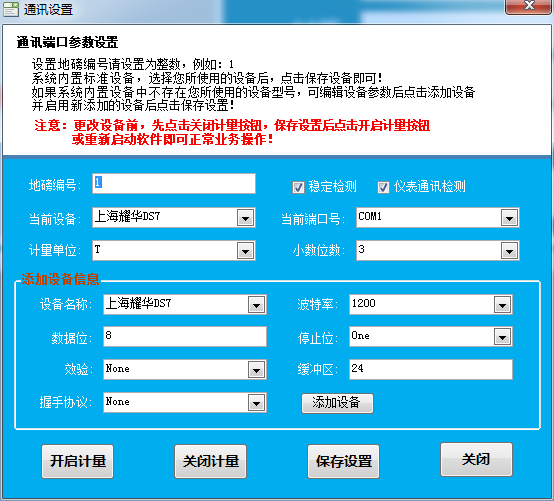The height and width of the screenshot is (501, 554).
Task: Stop weighing with 关闭计量 button
Action: coord(211,461)
